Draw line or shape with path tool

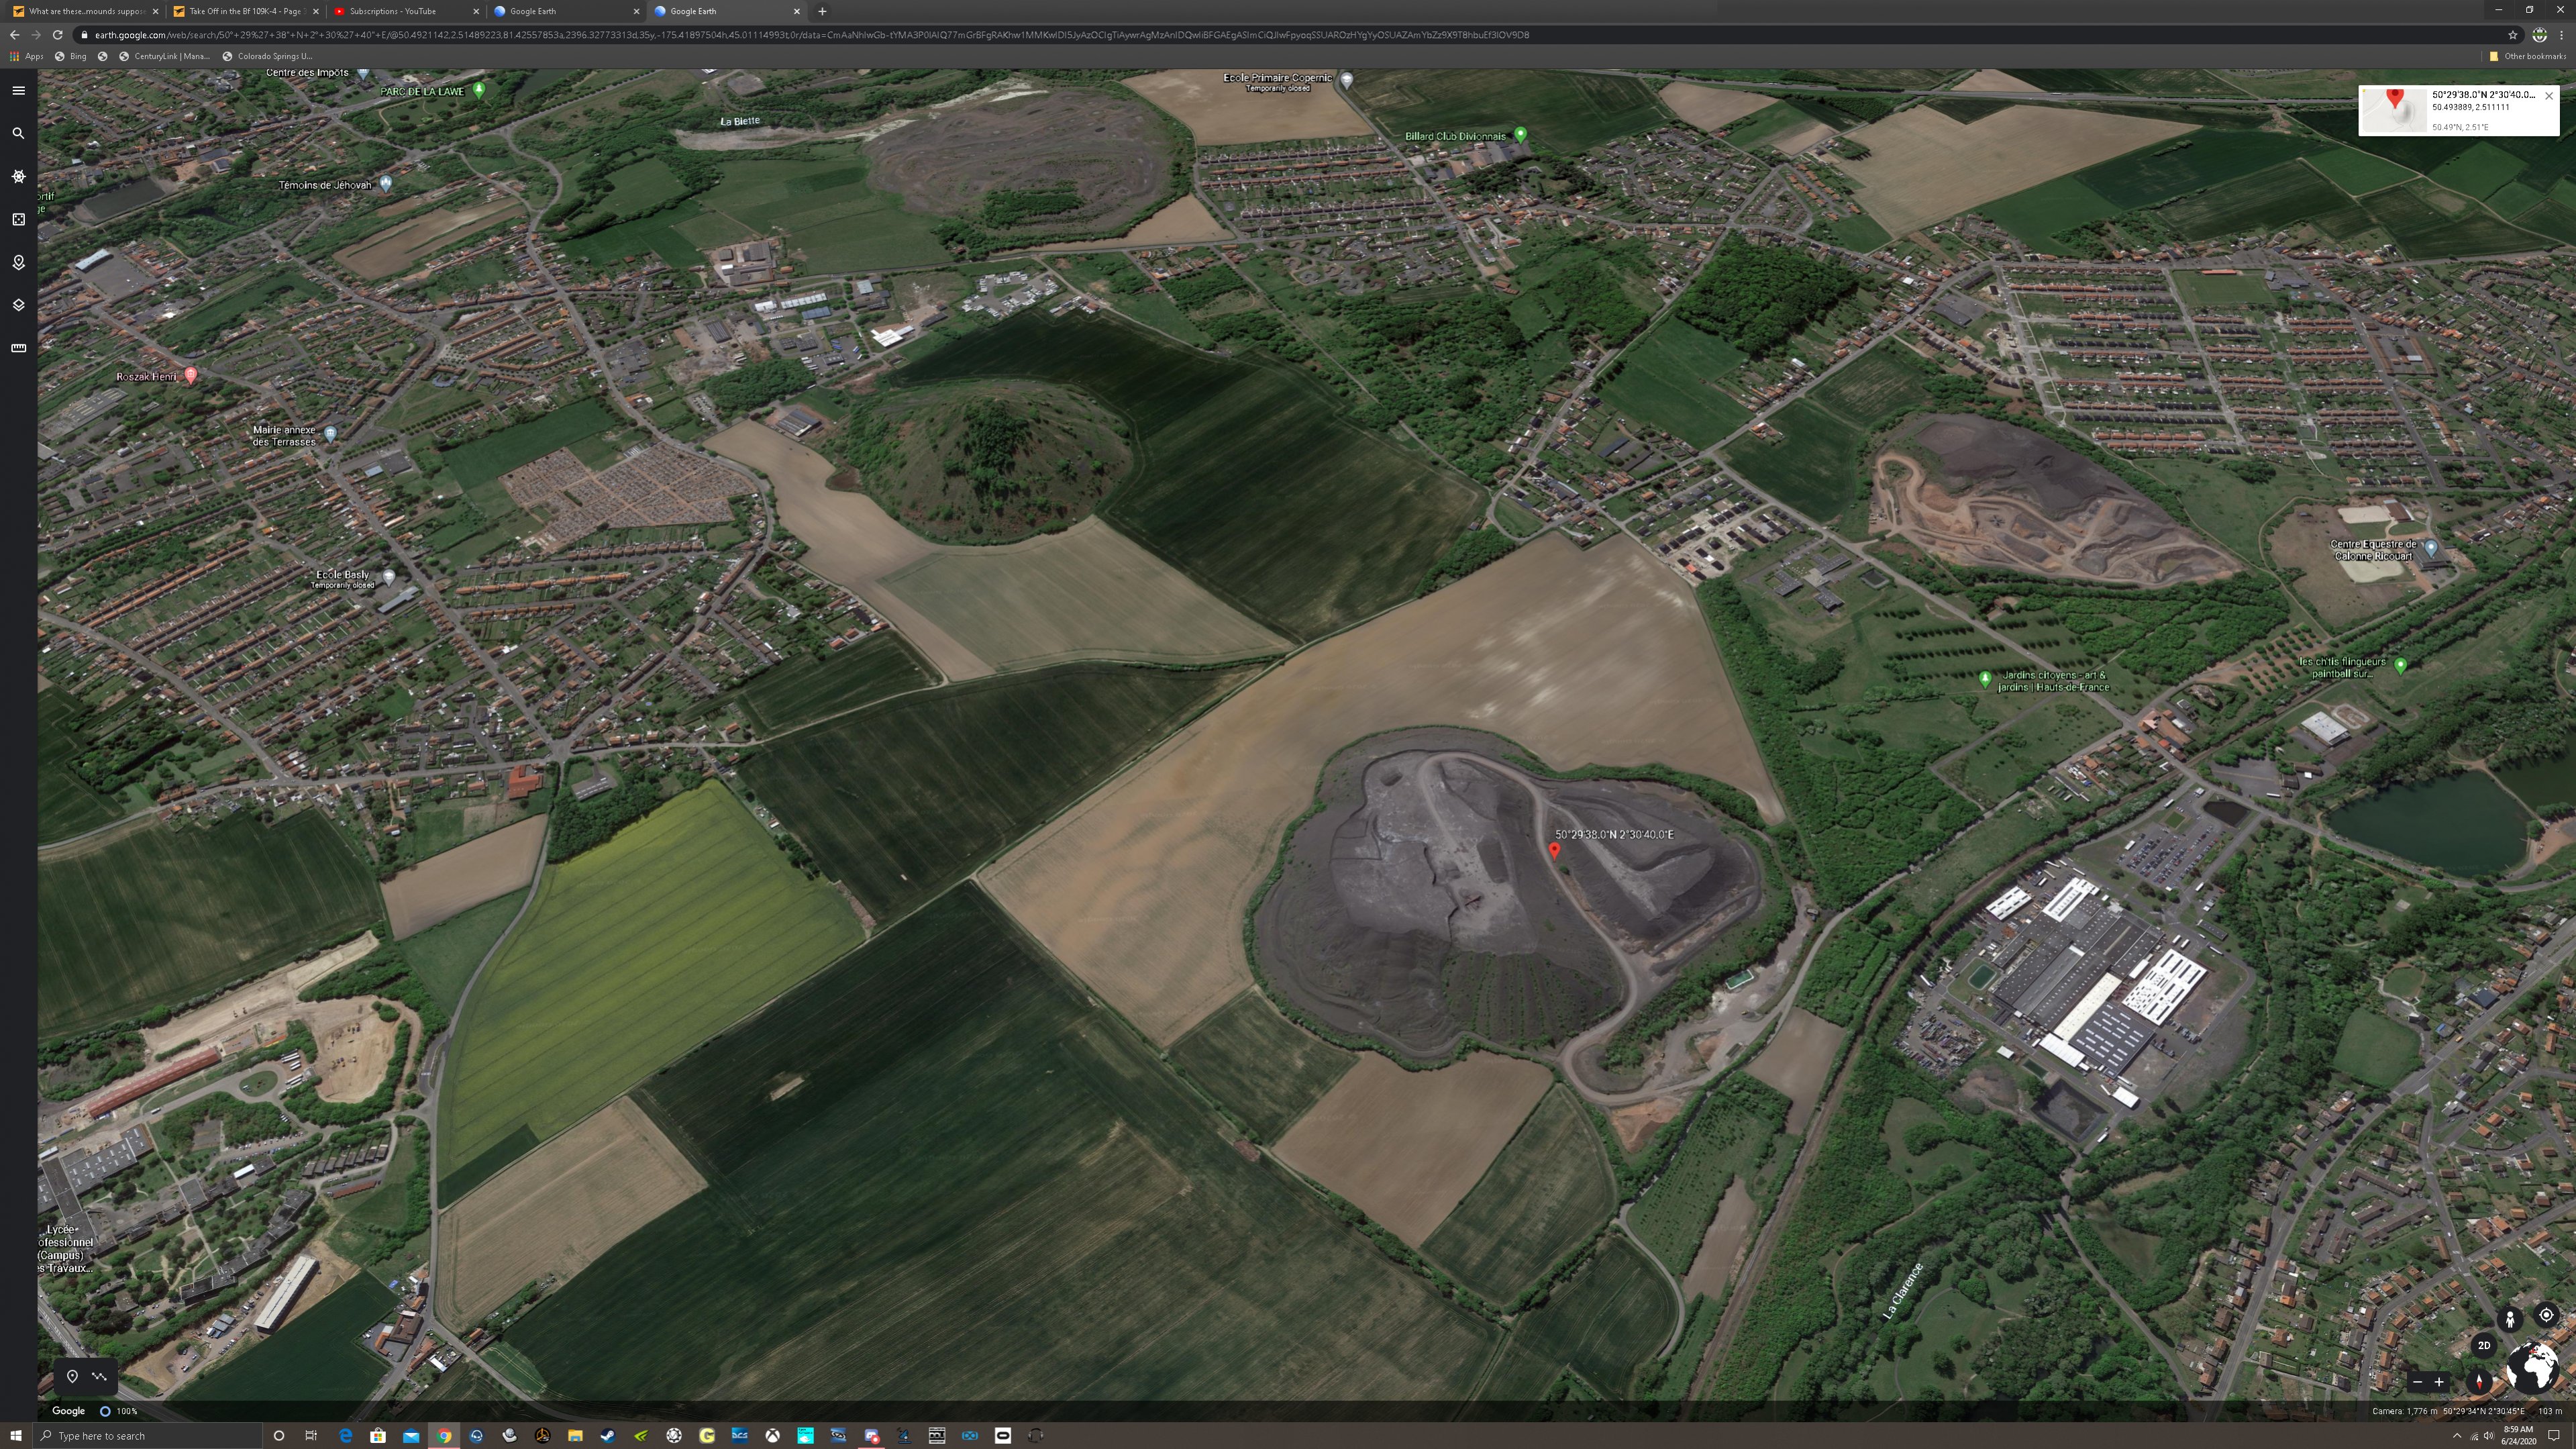(x=99, y=1376)
